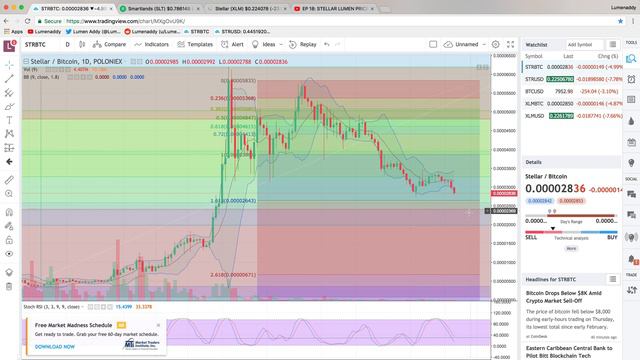640x360 pixels.
Task: Remove drawings with trash icon
Action: coord(9,287)
